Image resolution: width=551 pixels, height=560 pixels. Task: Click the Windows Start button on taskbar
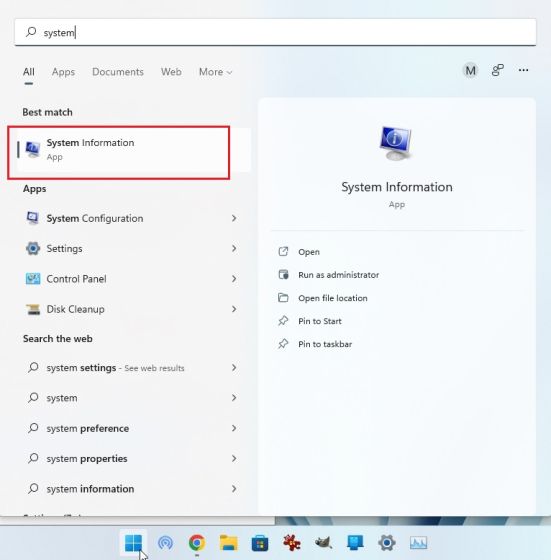(134, 543)
